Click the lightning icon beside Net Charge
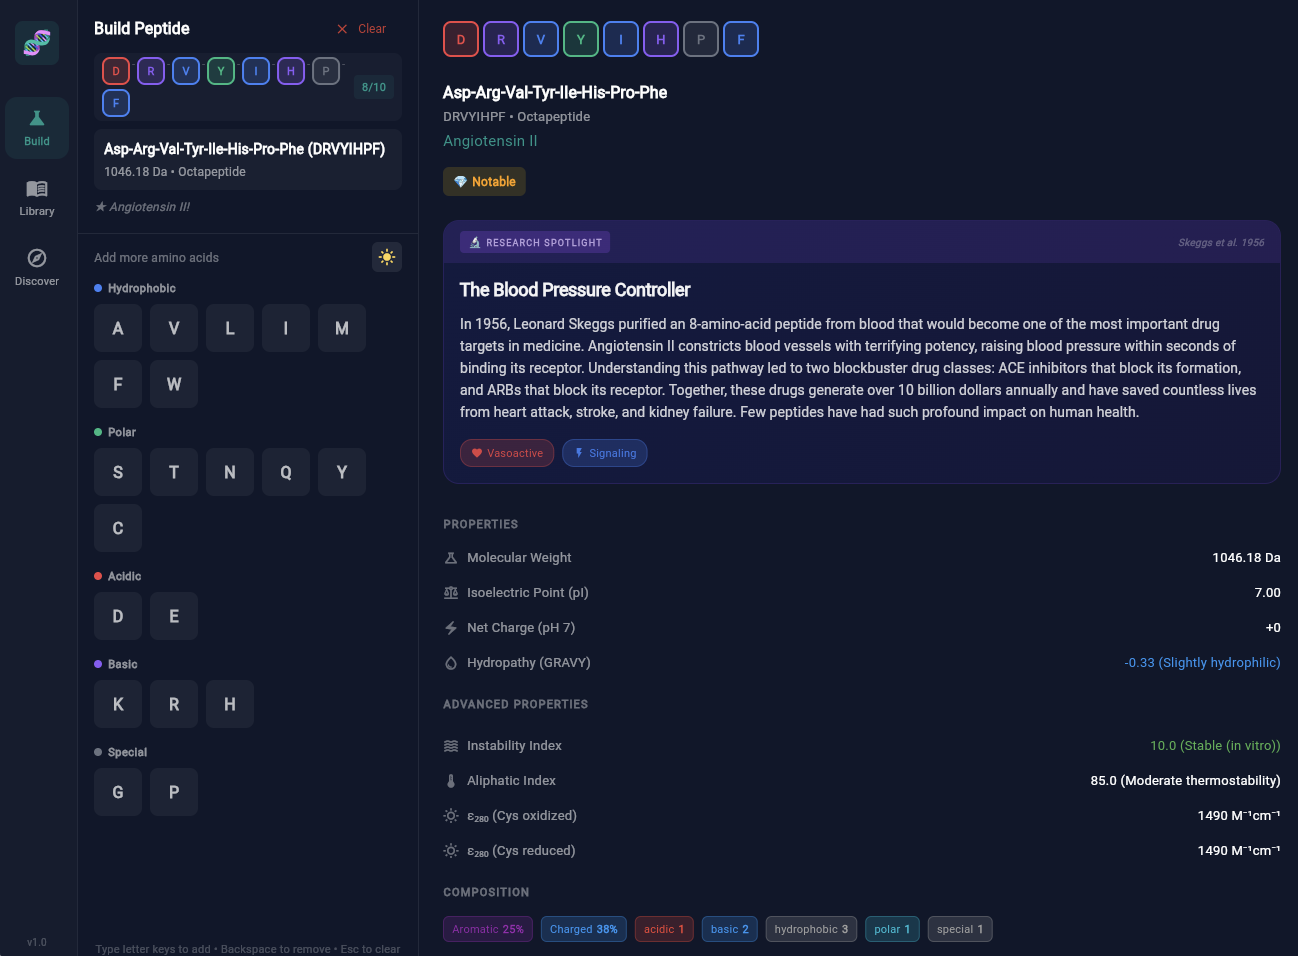The image size is (1298, 956). coord(450,627)
